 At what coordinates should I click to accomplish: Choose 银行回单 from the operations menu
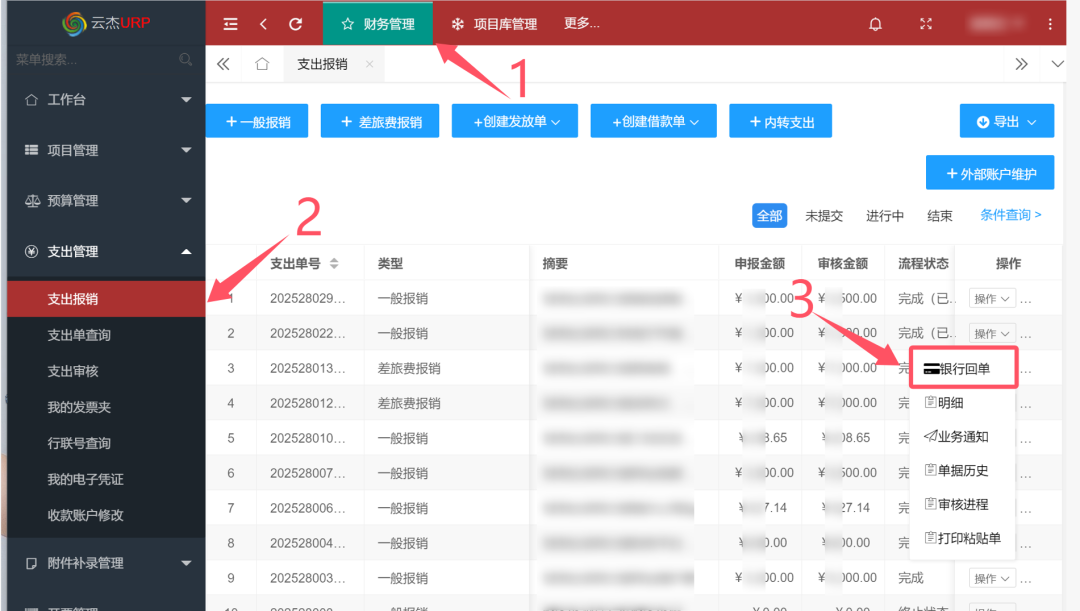coord(964,369)
